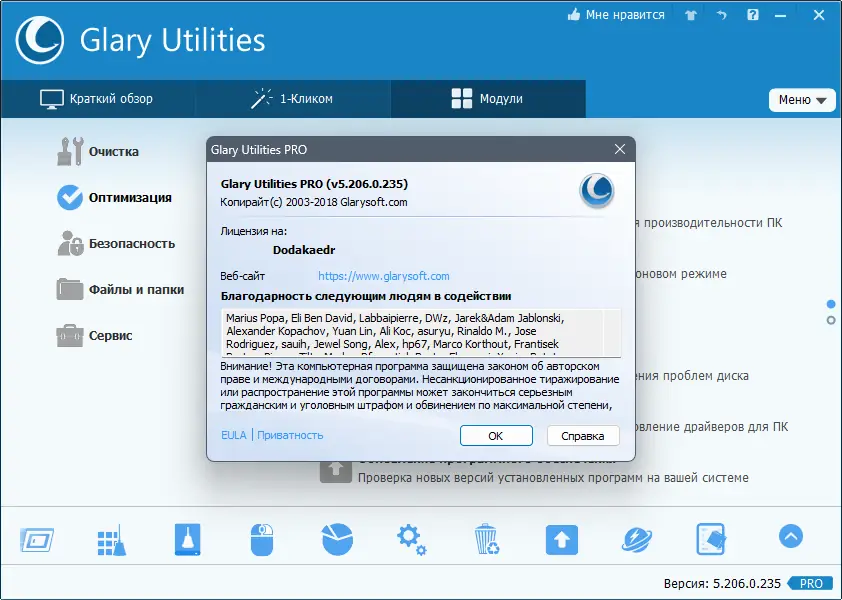Click the Glary Utilities logo
This screenshot has width=842, height=600.
point(40,40)
